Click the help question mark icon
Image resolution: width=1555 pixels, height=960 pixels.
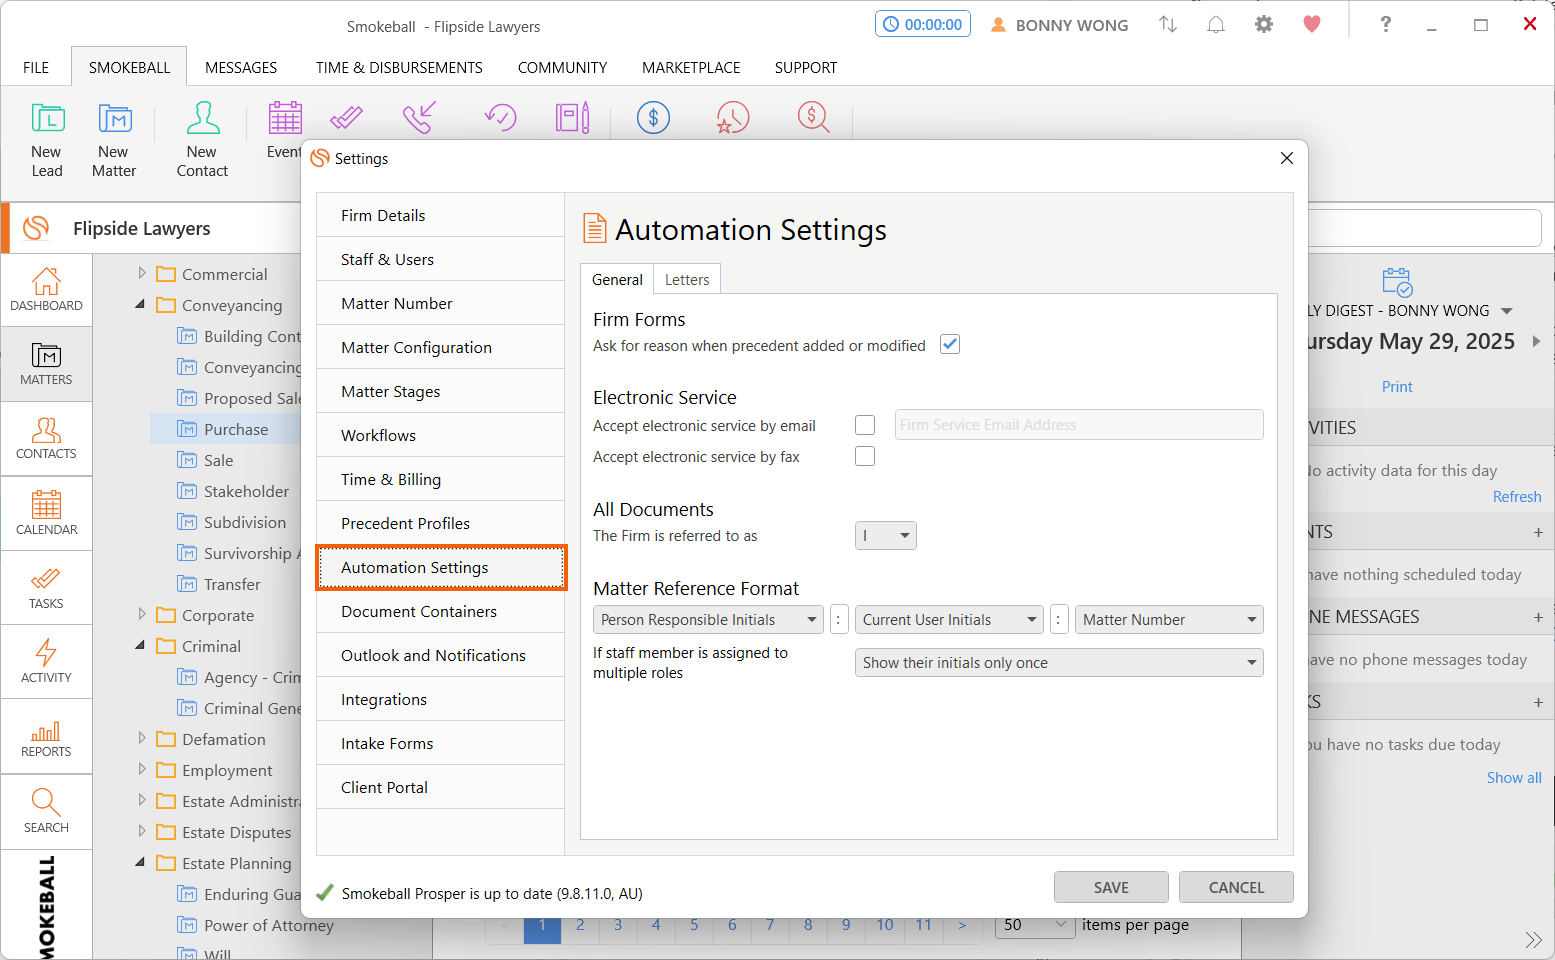1385,25
